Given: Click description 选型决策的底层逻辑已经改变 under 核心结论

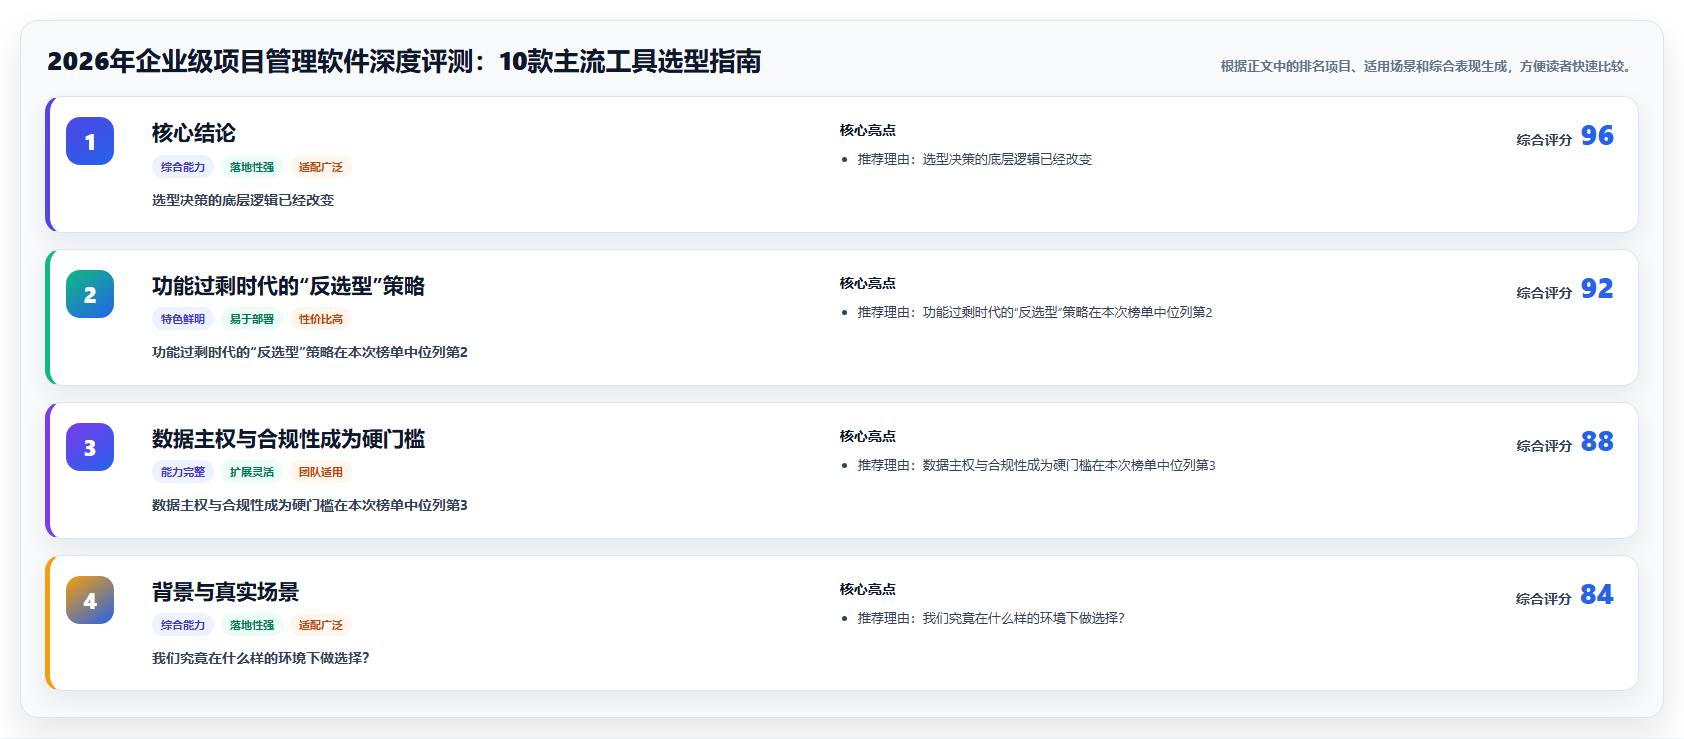Looking at the screenshot, I should tap(243, 200).
